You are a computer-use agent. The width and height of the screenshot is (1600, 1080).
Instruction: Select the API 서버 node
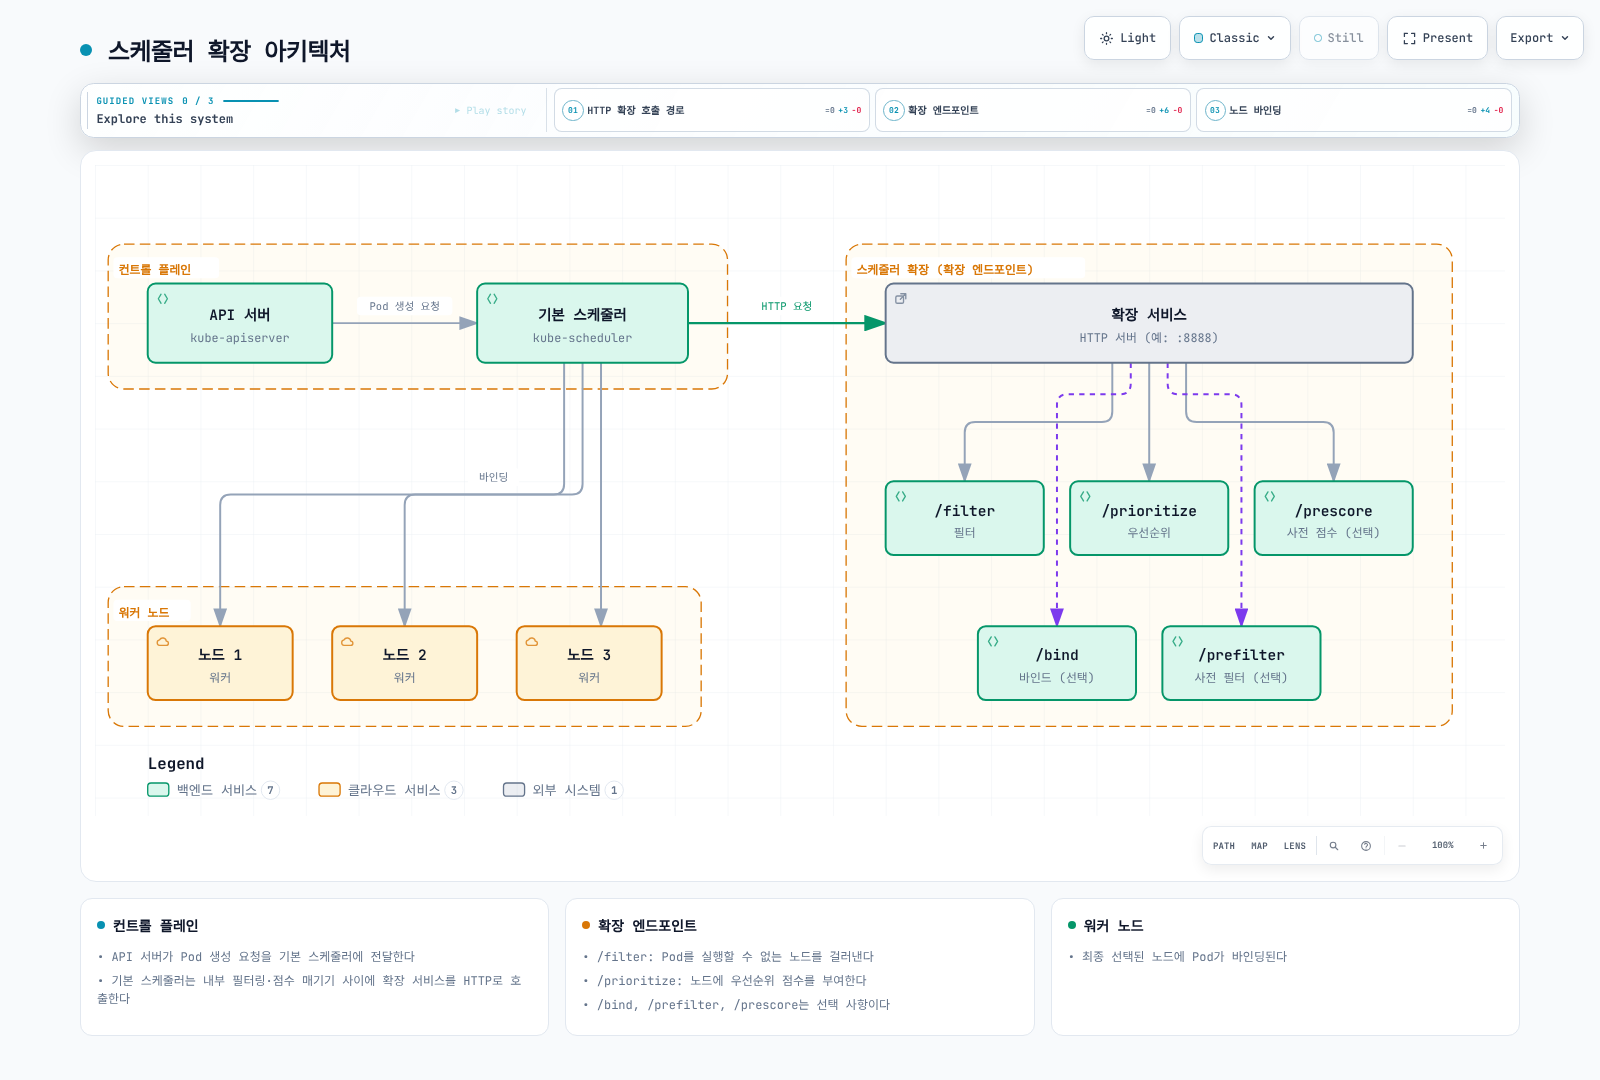[x=240, y=323]
